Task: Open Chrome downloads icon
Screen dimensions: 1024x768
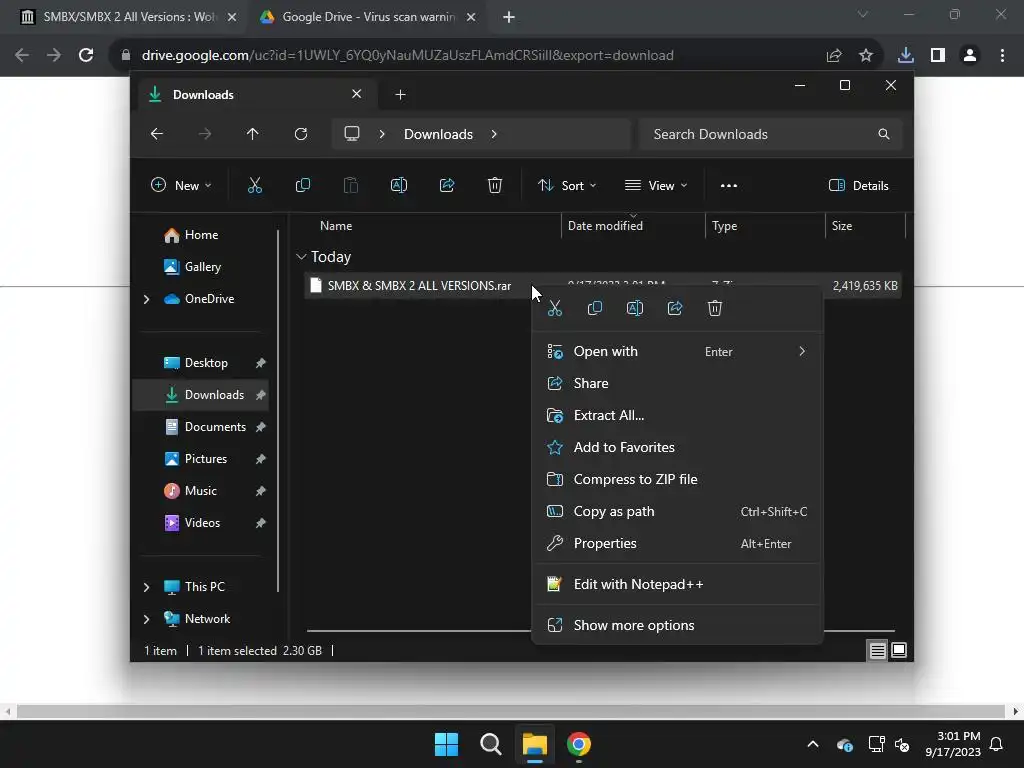Action: (905, 56)
